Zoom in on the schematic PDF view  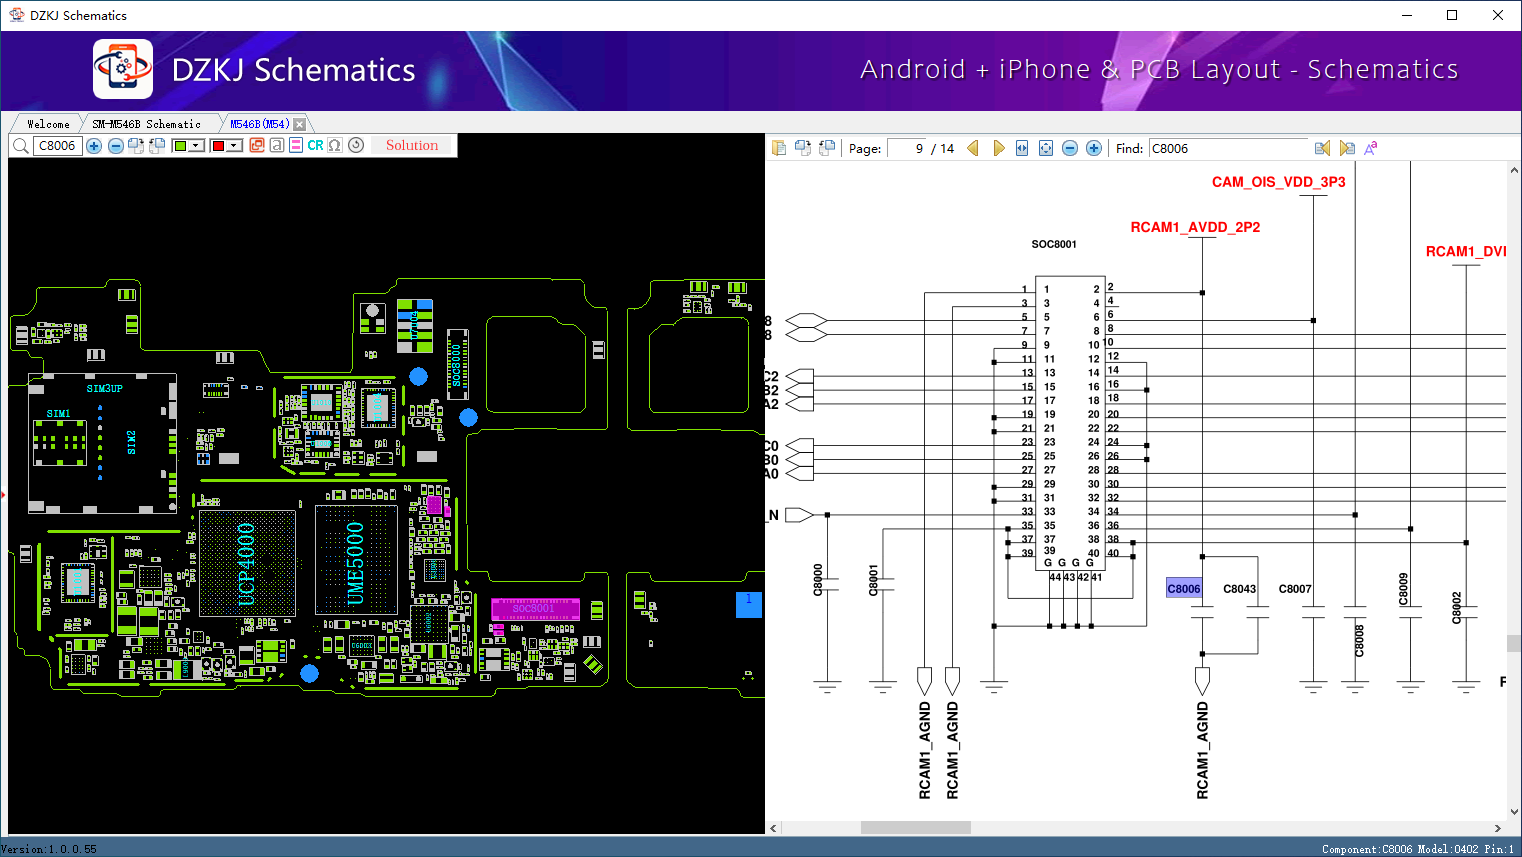[x=1094, y=148]
